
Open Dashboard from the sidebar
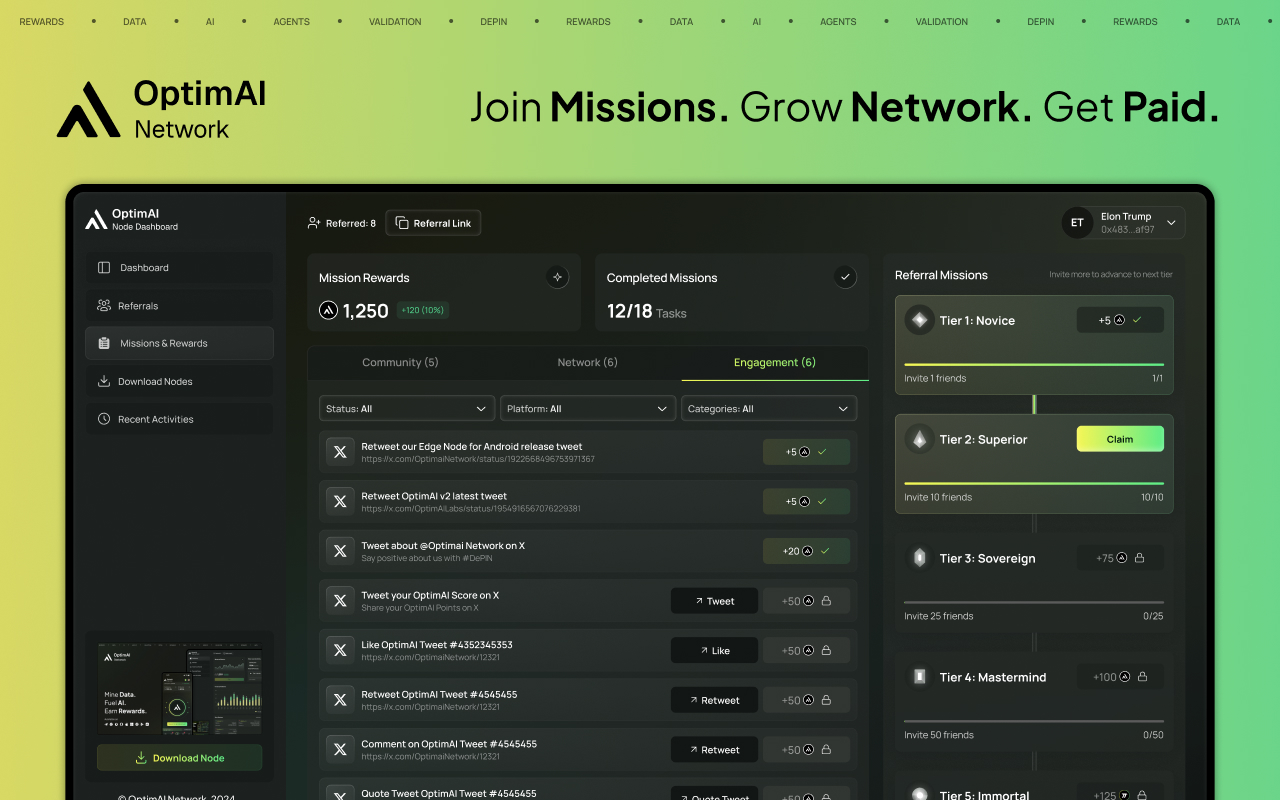(179, 268)
